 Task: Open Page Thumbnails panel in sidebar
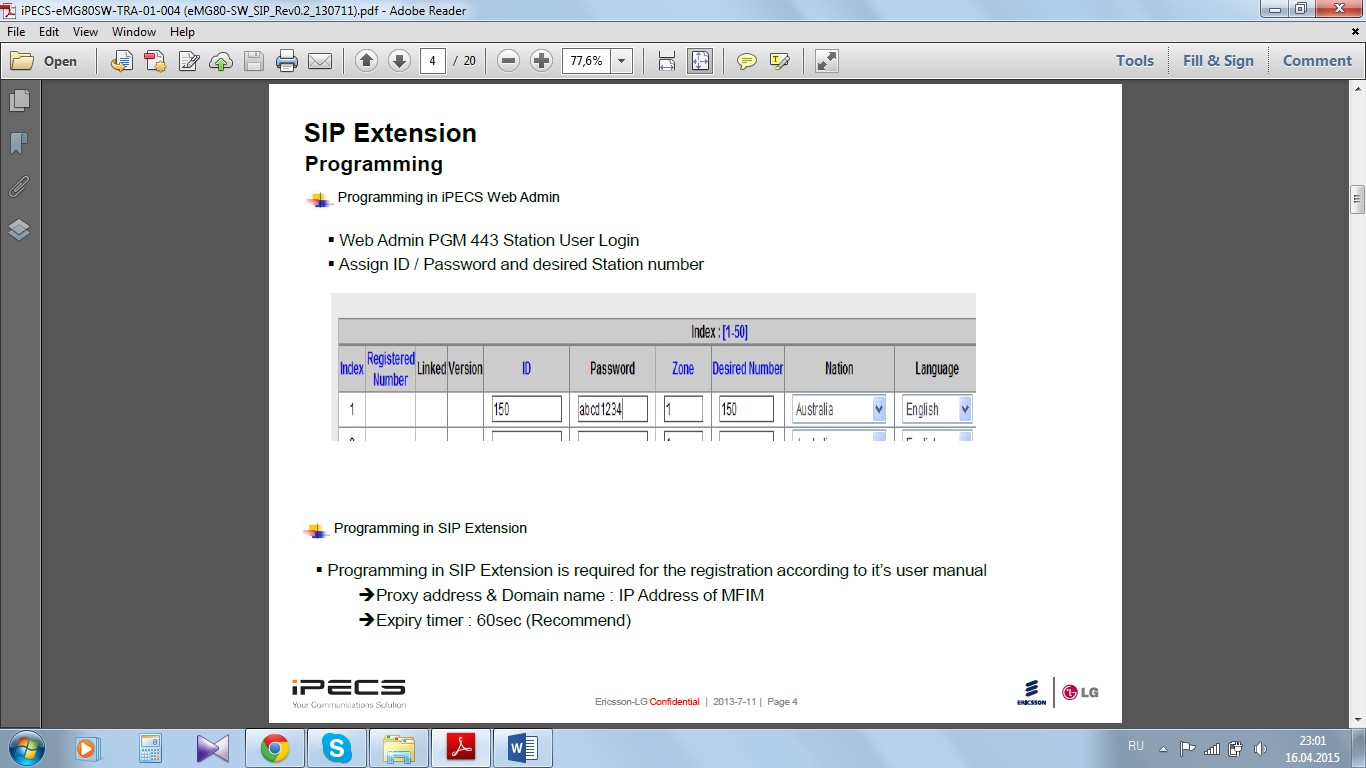tap(19, 101)
